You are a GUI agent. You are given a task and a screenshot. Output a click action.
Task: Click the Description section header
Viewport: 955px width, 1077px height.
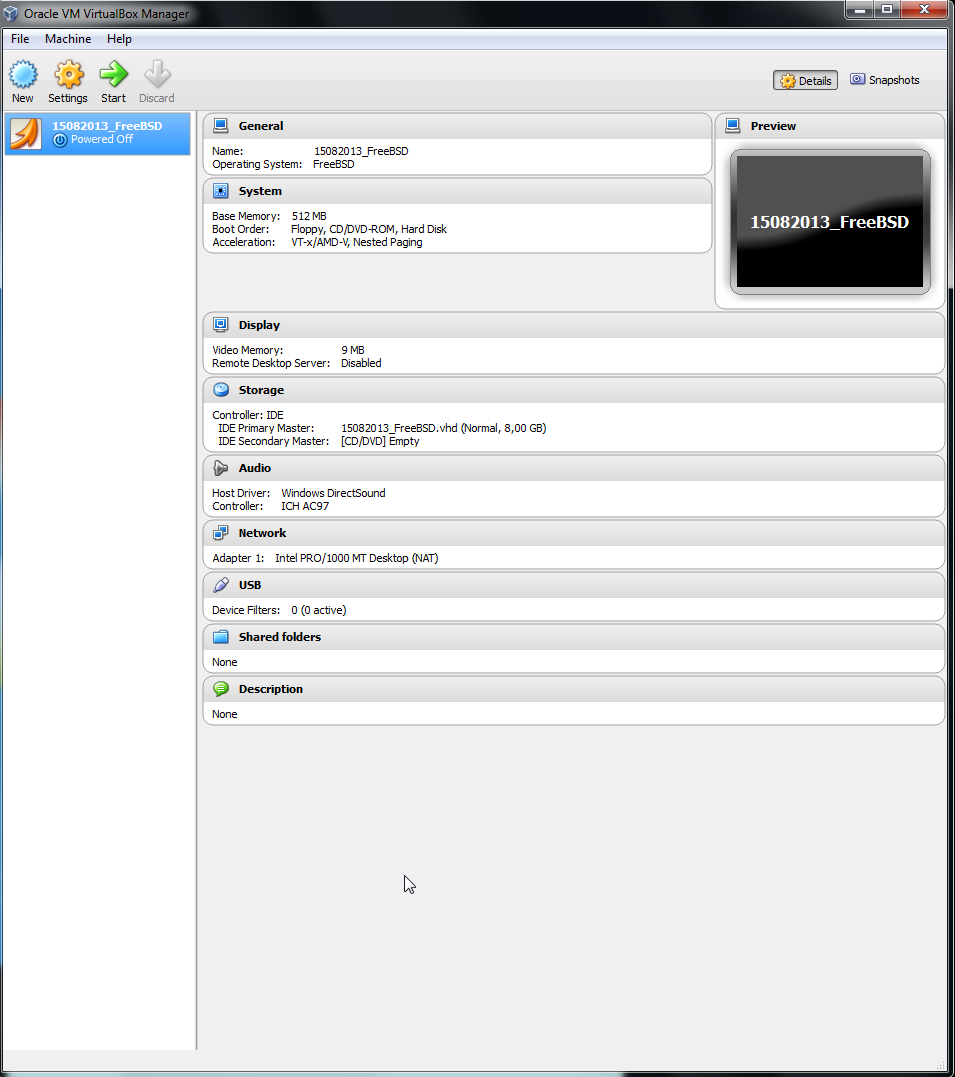[270, 689]
